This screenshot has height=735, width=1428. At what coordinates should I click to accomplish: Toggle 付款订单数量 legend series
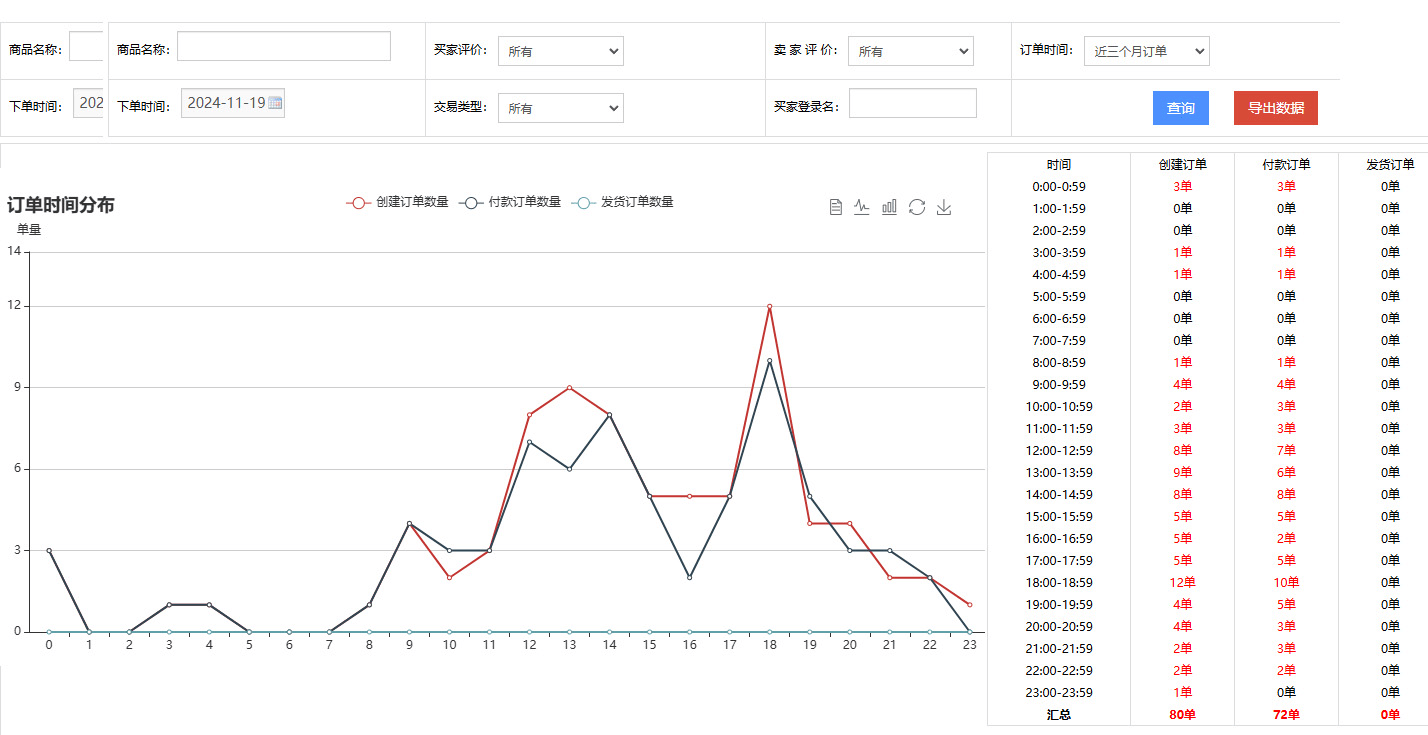click(510, 202)
